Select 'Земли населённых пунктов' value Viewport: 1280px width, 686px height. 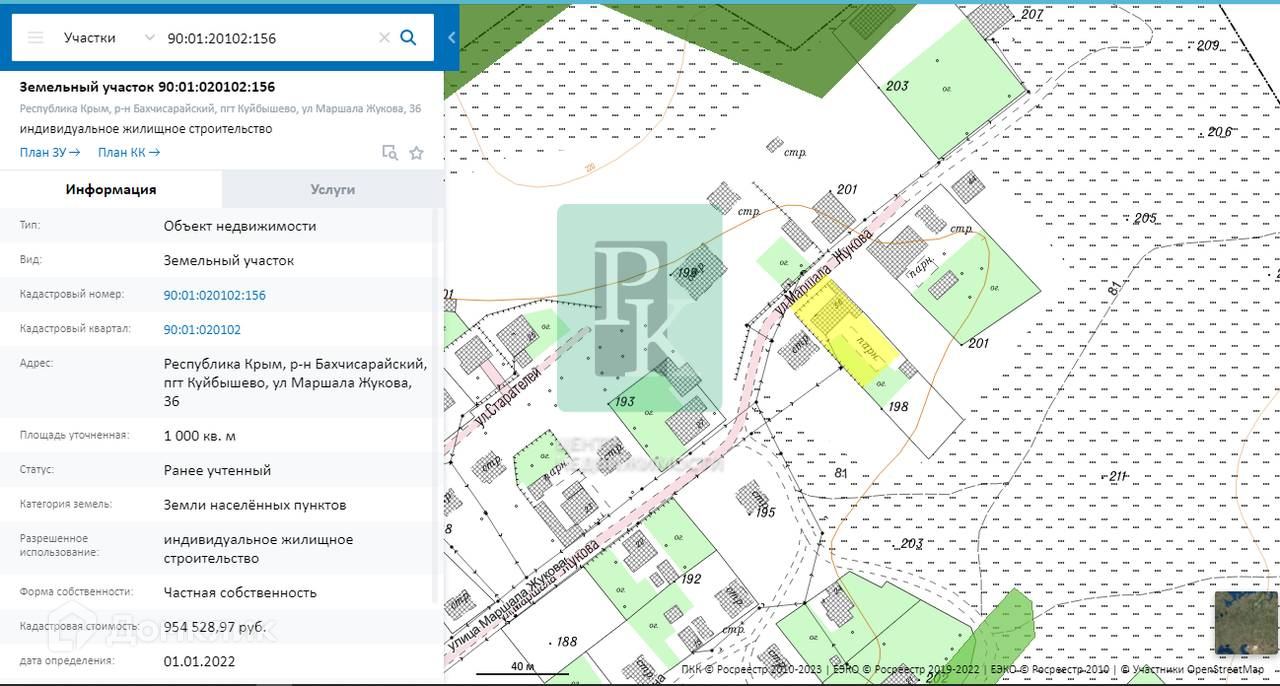click(255, 504)
